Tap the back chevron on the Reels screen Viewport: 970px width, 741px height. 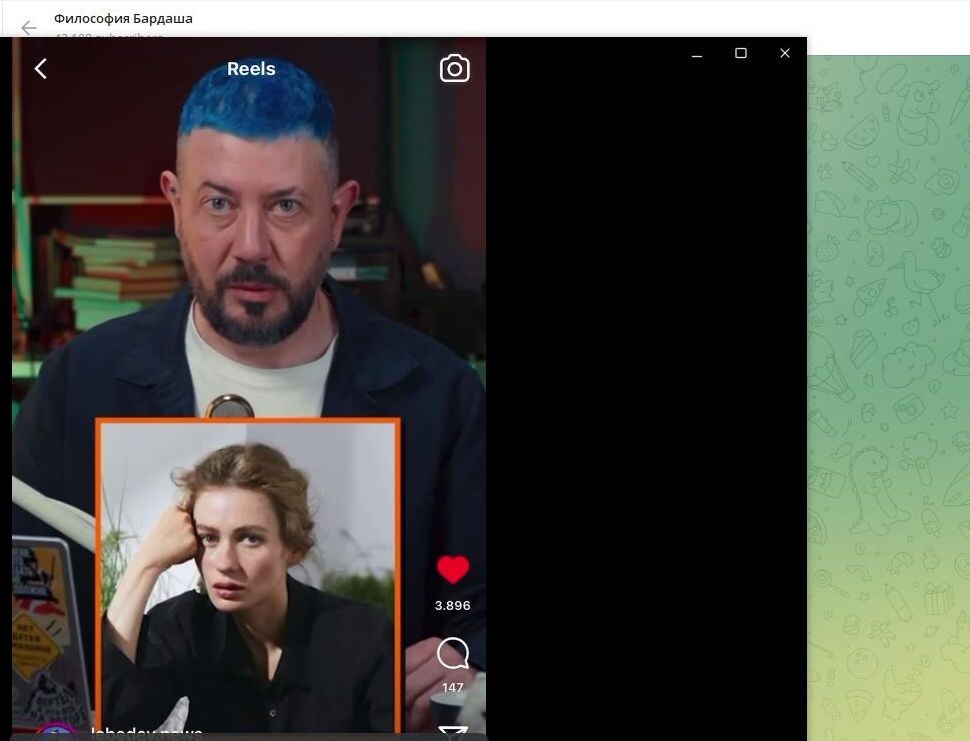coord(40,68)
